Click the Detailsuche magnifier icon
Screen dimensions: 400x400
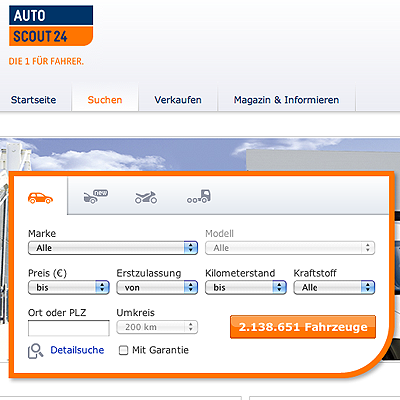click(x=35, y=351)
